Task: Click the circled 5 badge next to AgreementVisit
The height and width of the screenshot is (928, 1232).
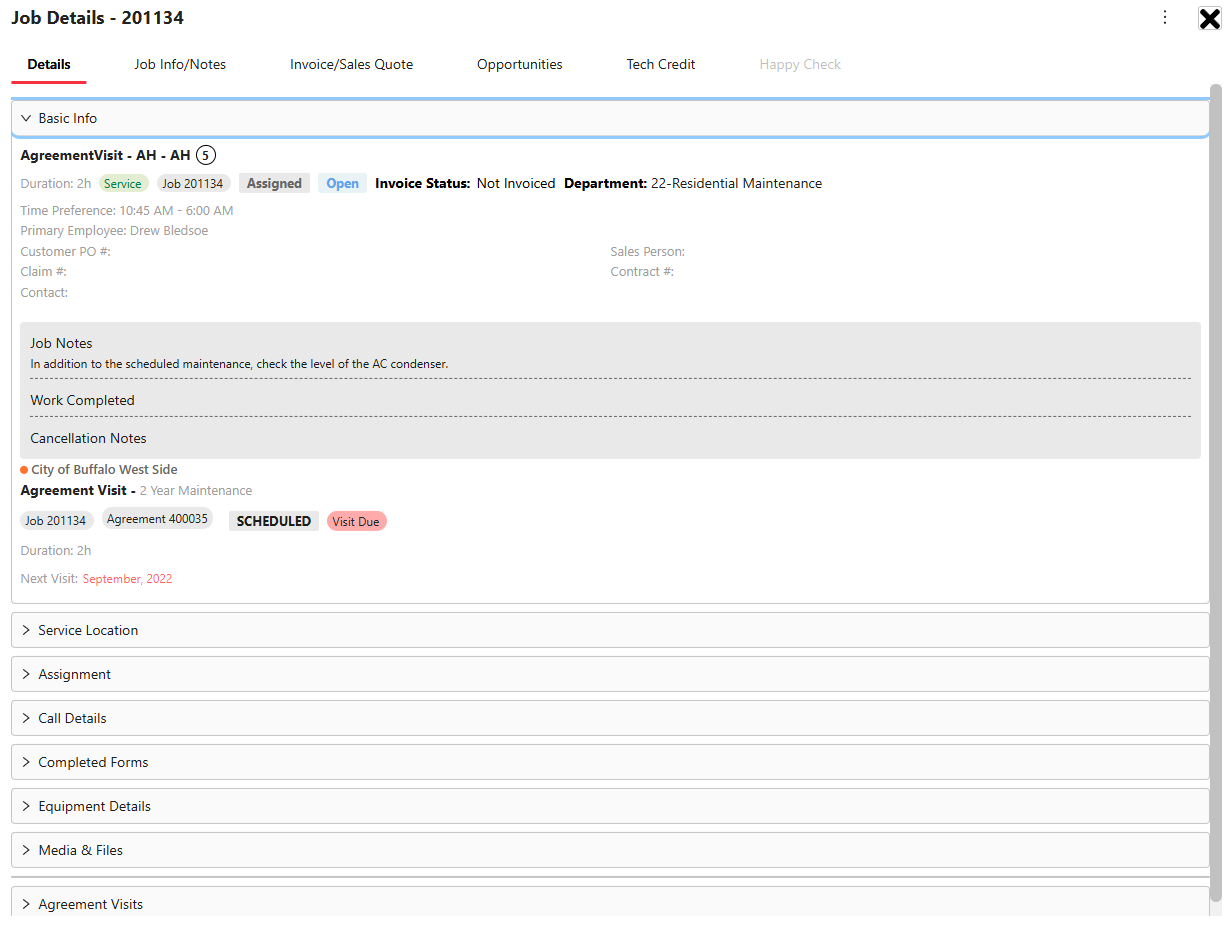Action: [205, 155]
